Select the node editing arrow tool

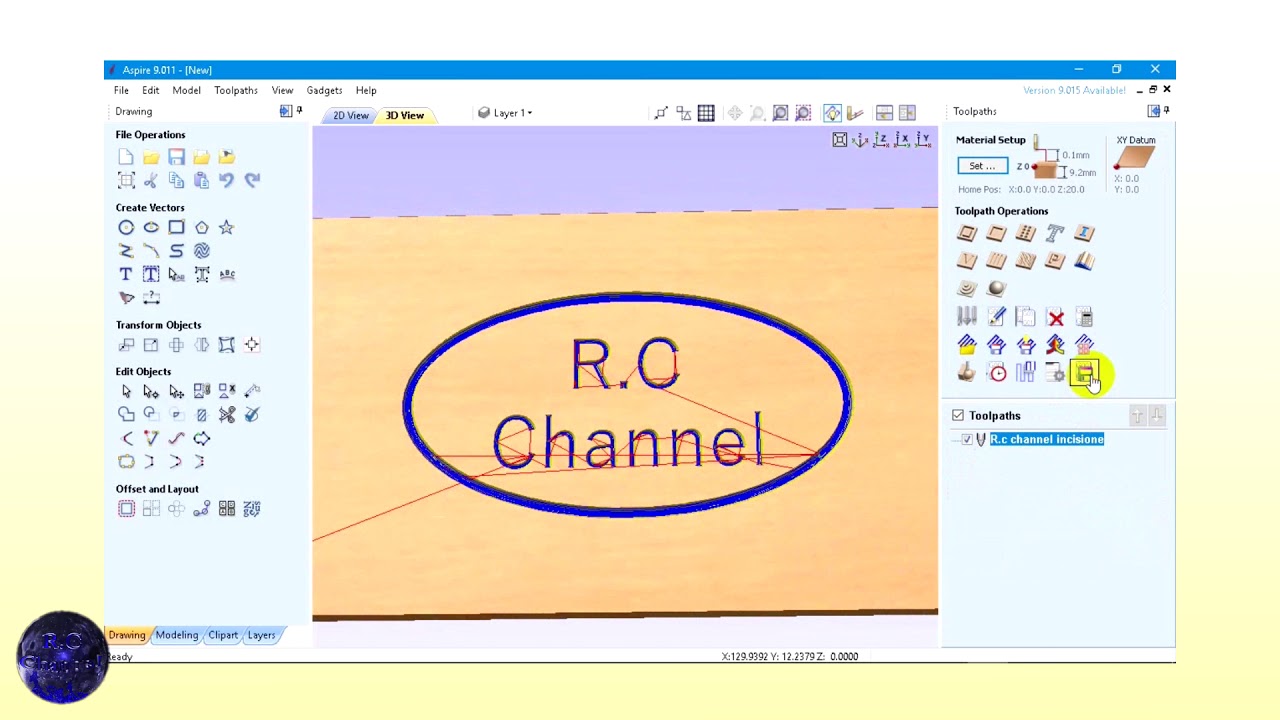[x=151, y=391]
